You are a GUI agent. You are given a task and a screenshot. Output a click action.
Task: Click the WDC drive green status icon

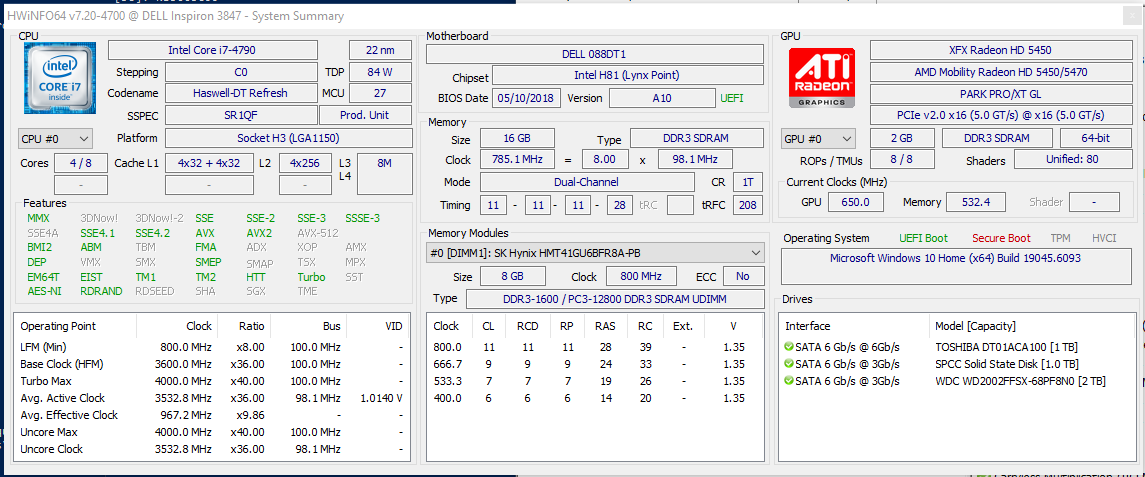point(789,381)
